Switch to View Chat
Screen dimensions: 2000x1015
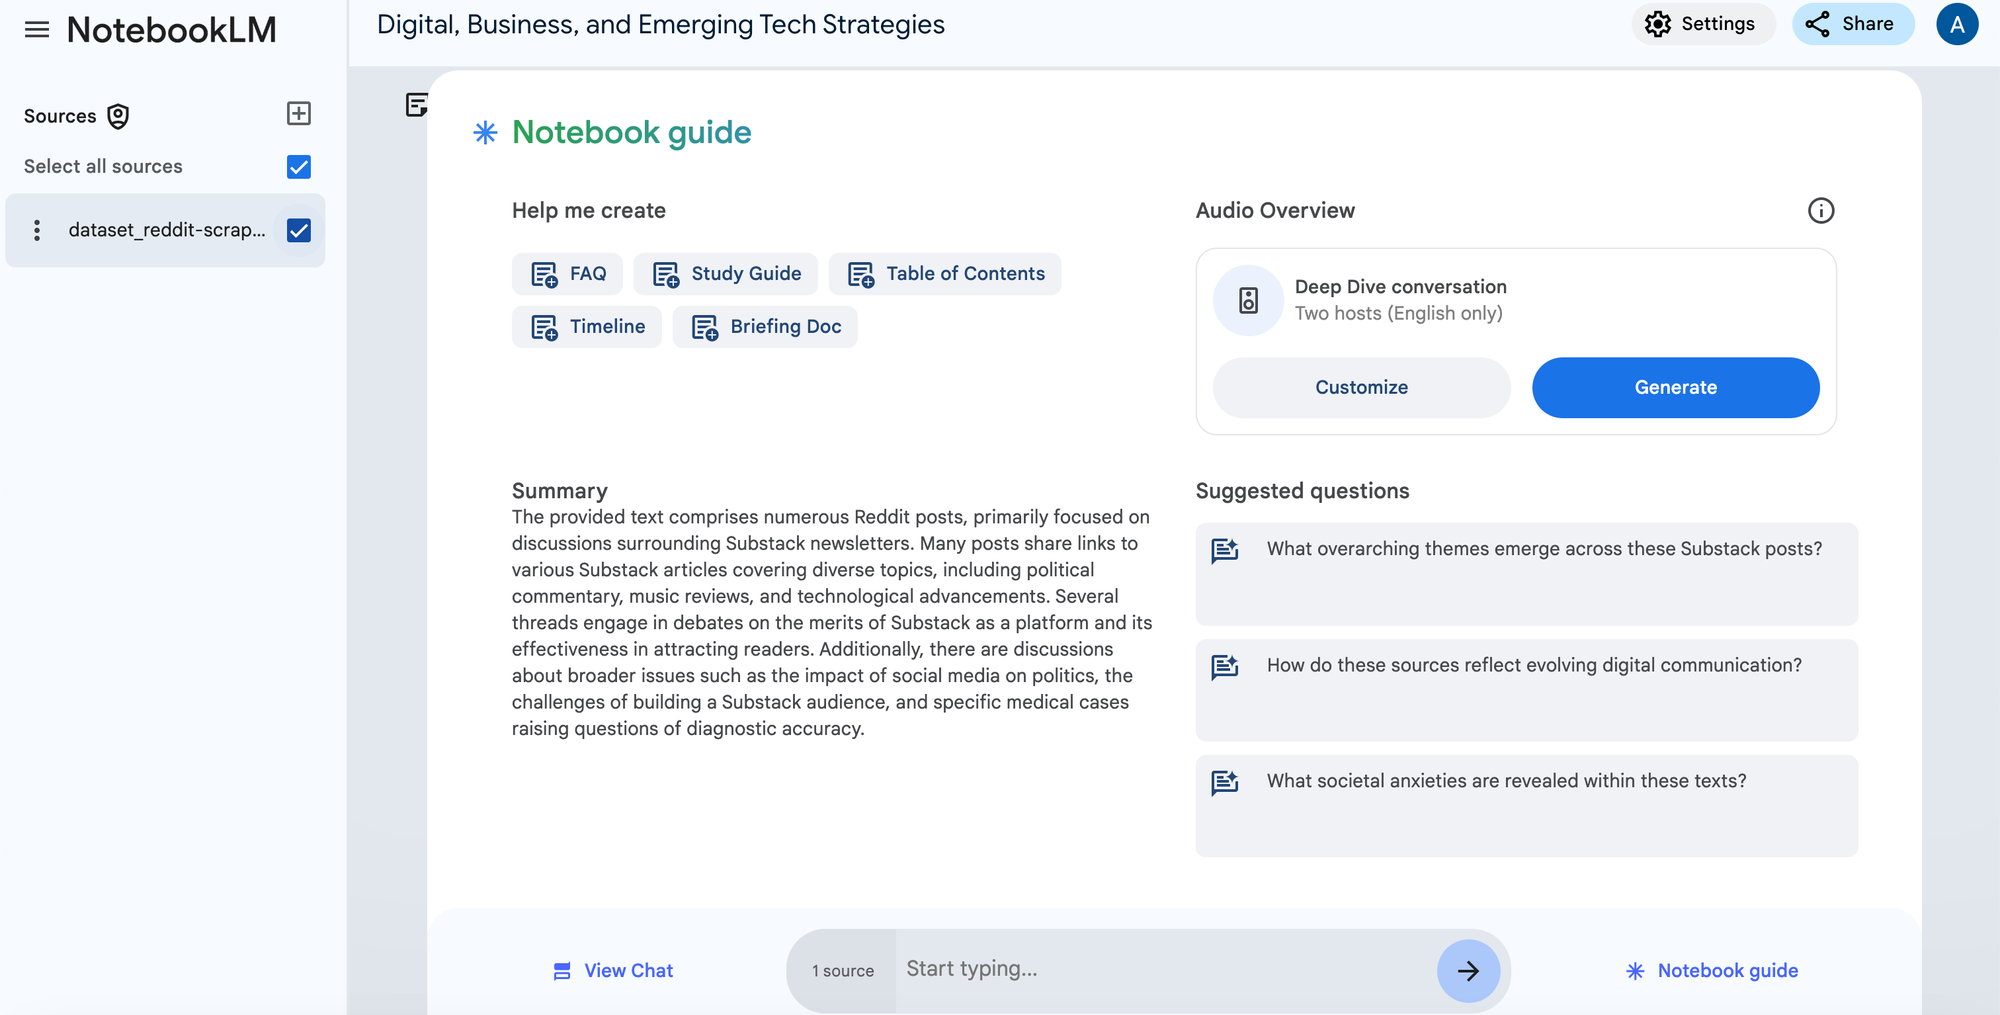click(613, 971)
